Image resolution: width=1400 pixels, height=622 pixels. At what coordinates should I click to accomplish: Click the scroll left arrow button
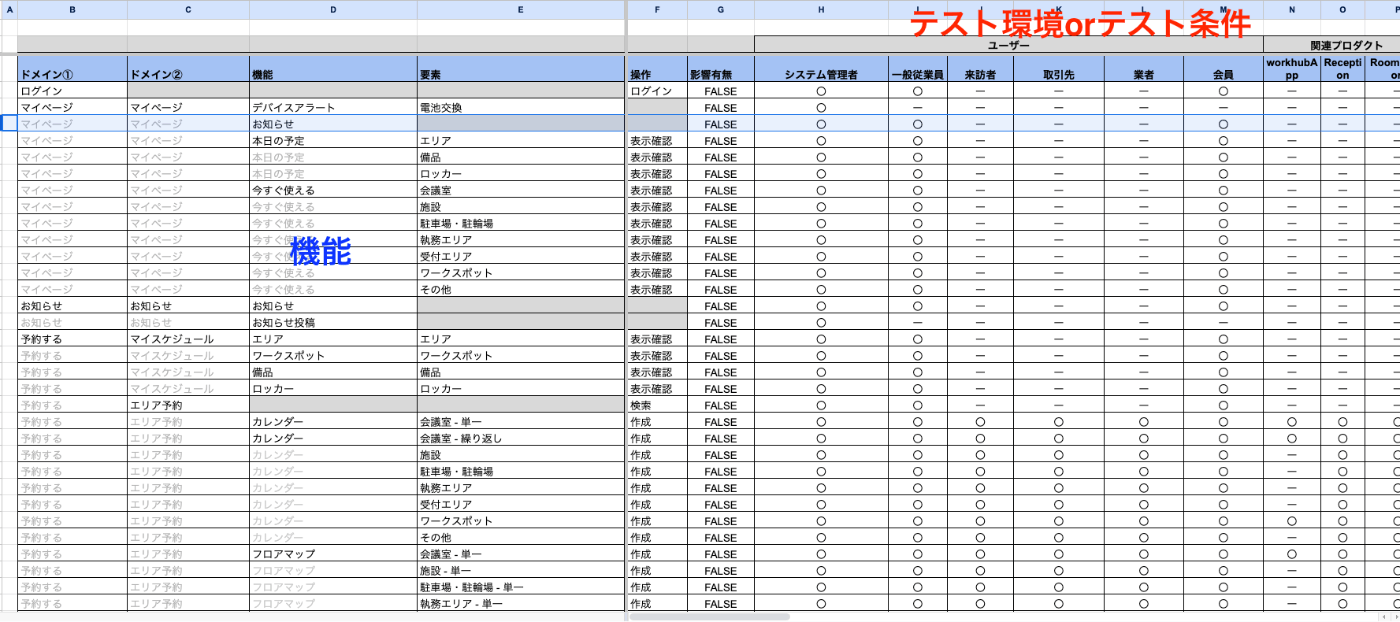tap(1383, 617)
